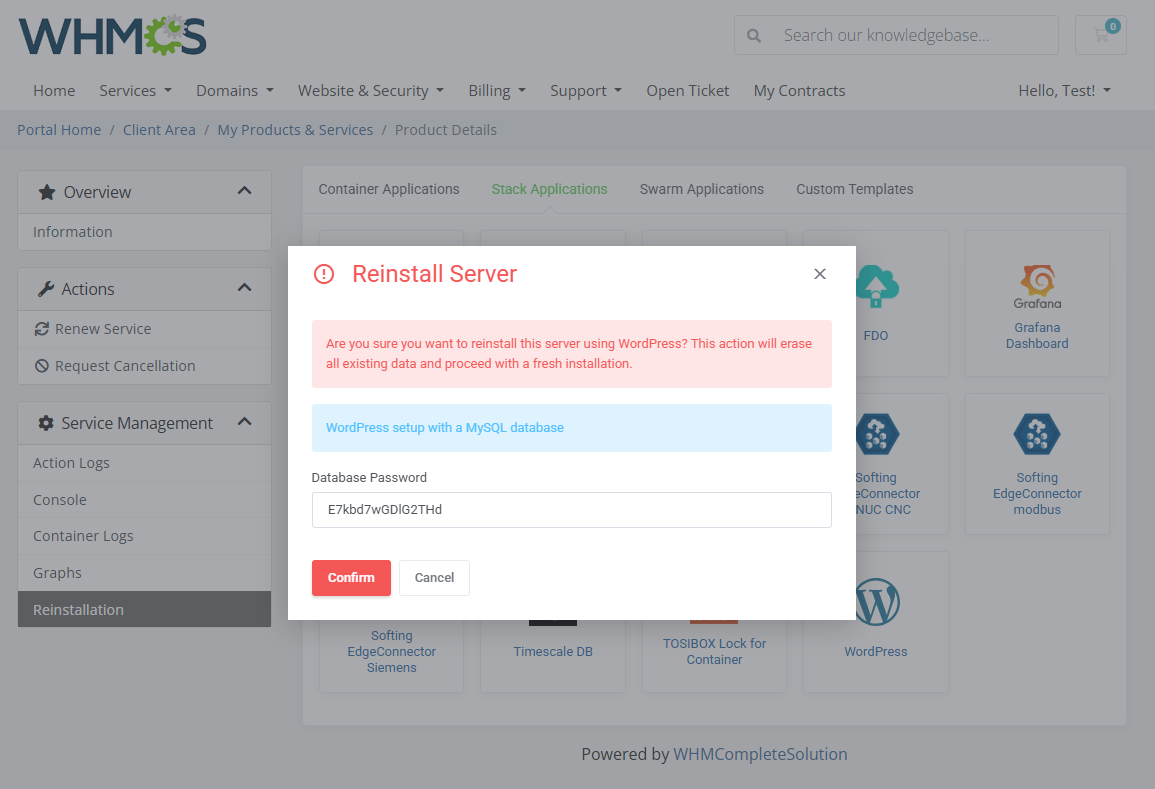Collapse the Service Management panel

243,422
